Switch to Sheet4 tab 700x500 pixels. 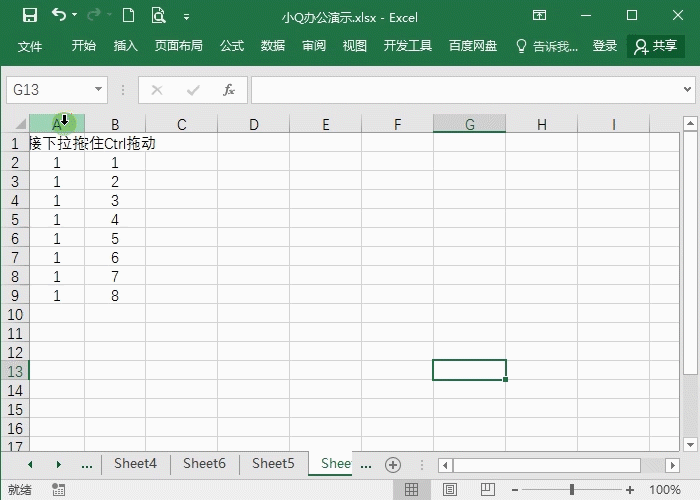click(135, 463)
